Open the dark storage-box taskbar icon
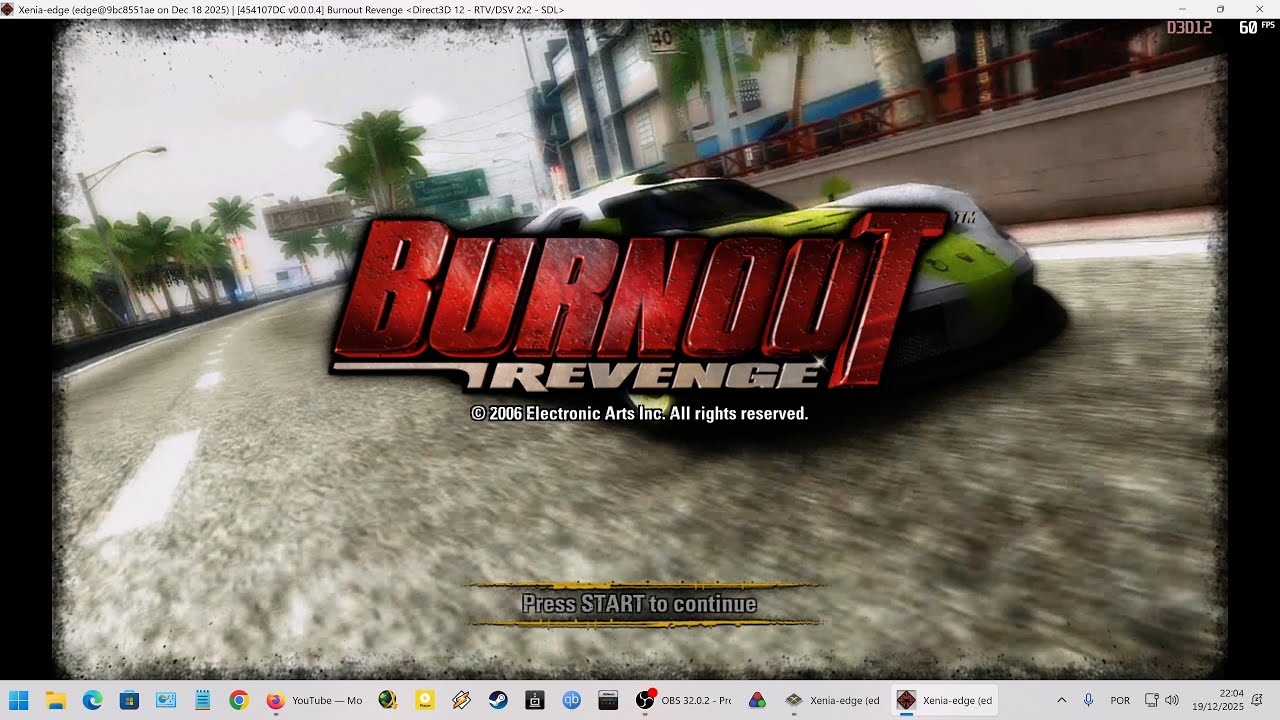Screen dimensions: 1280x720 point(535,700)
